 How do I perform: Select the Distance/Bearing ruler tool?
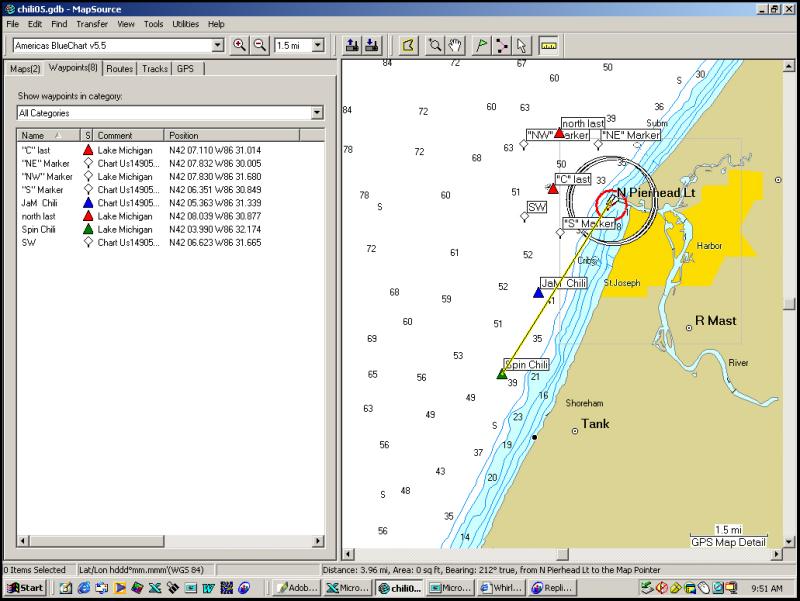[549, 45]
